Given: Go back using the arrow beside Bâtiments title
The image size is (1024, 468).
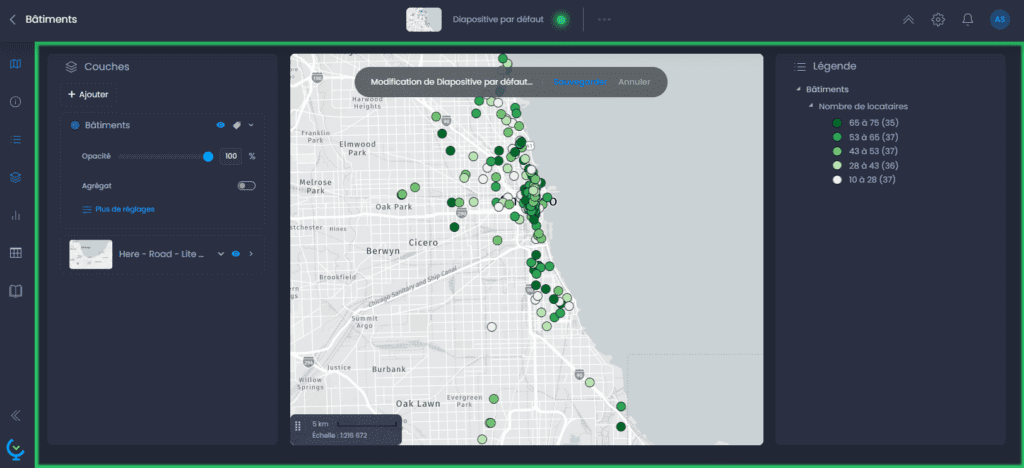Looking at the screenshot, I should pos(12,20).
